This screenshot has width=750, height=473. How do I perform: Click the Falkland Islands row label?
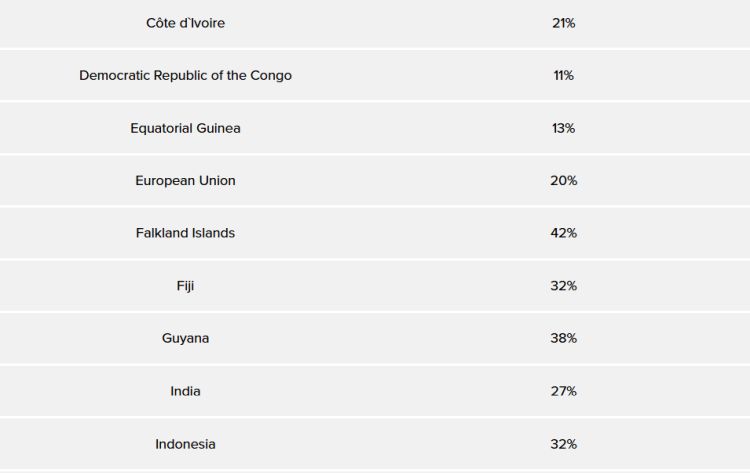point(185,233)
